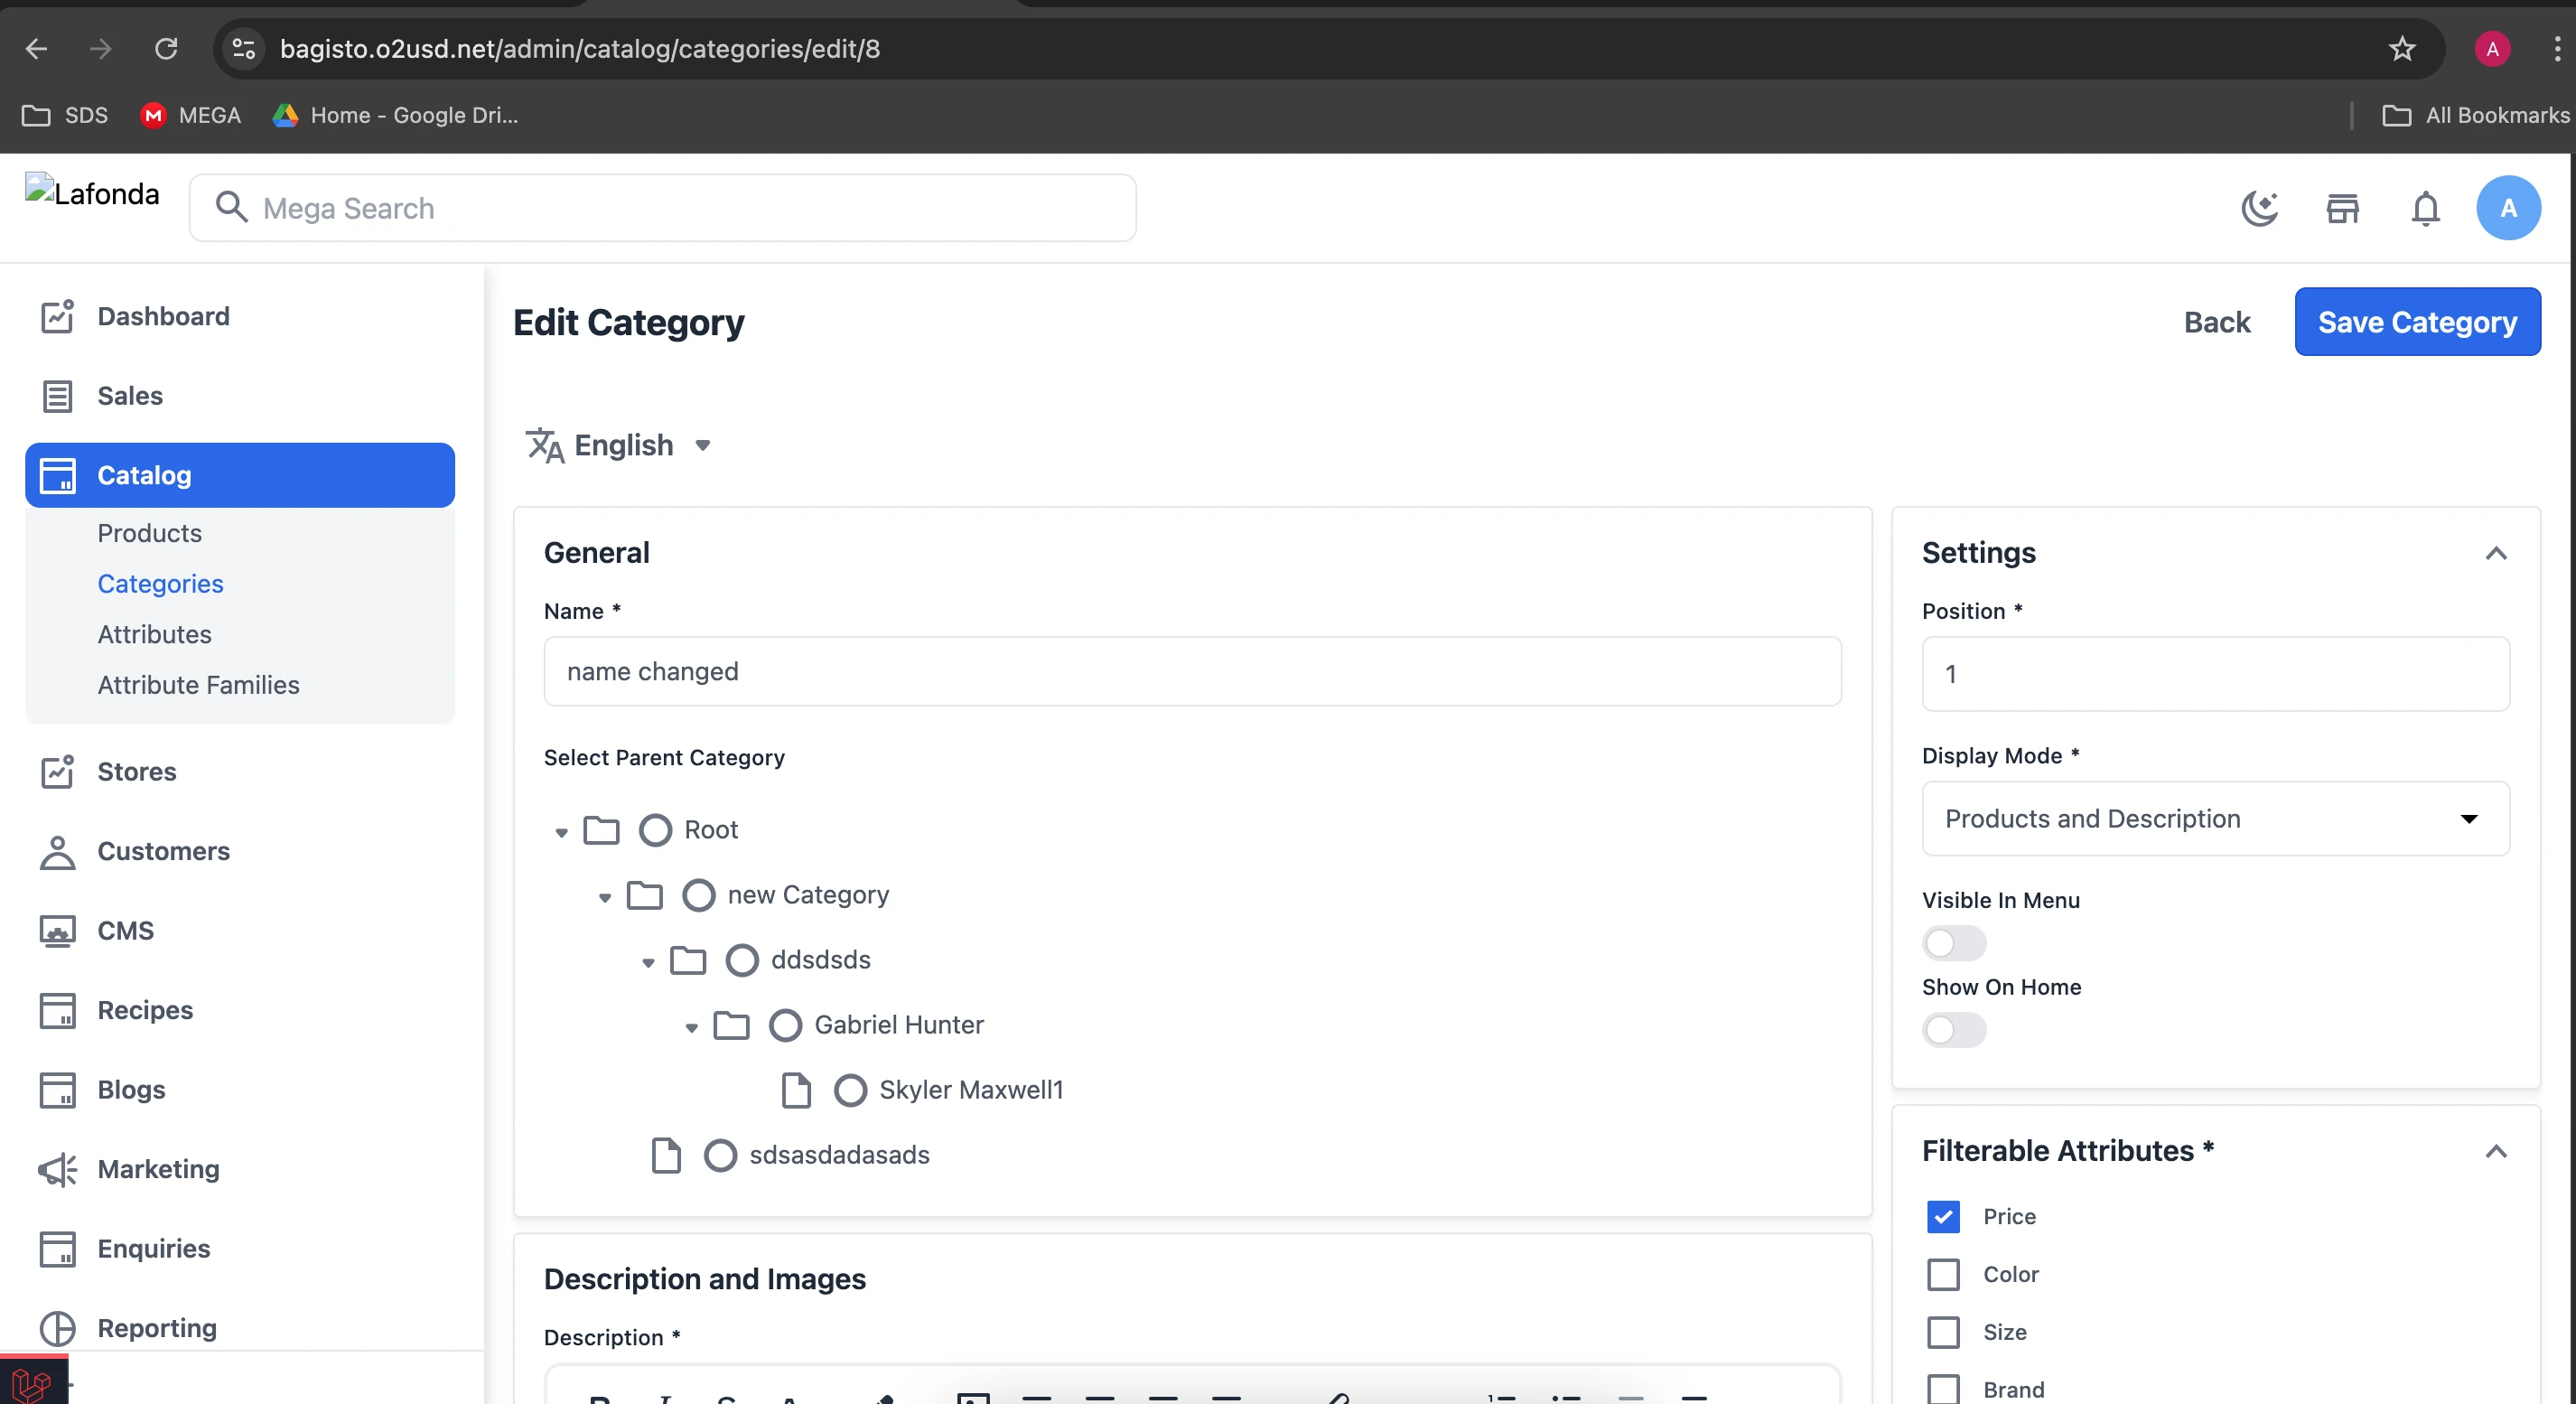Screen dimensions: 2576x1404
Task: Open the English language selector
Action: pos(620,445)
